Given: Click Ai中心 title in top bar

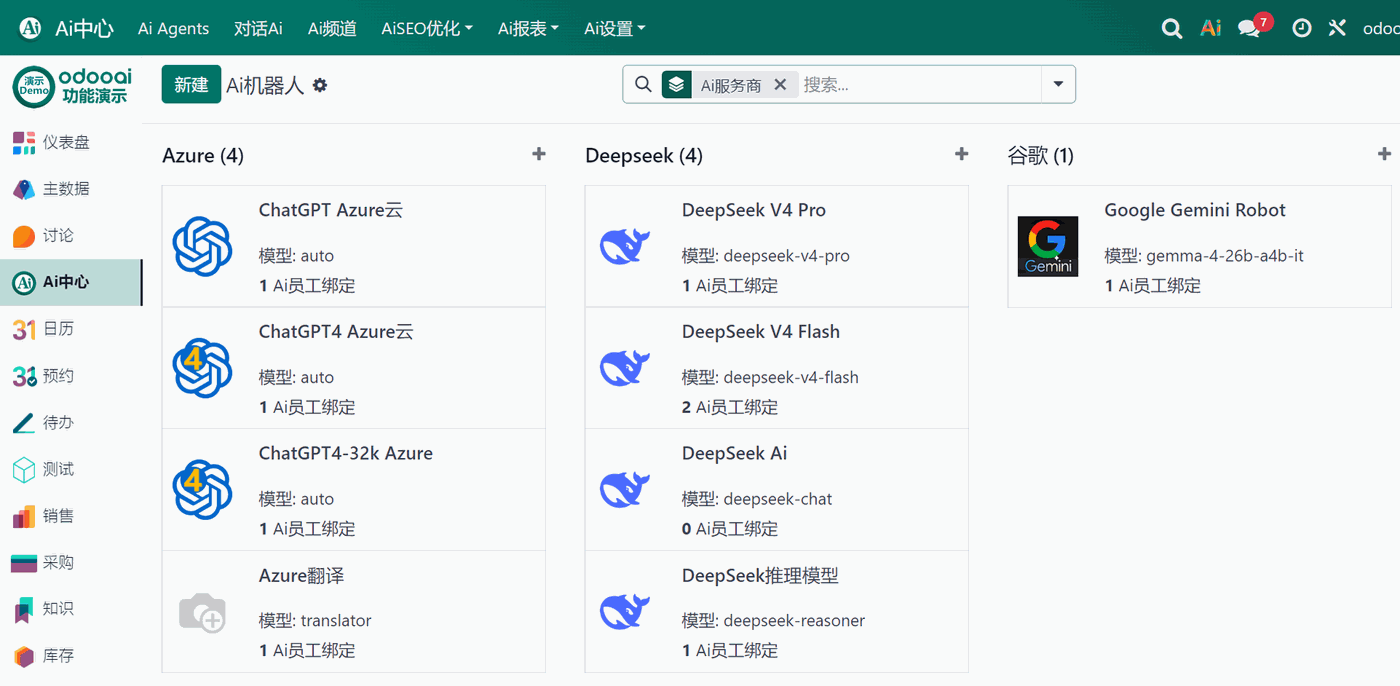Looking at the screenshot, I should [84, 29].
